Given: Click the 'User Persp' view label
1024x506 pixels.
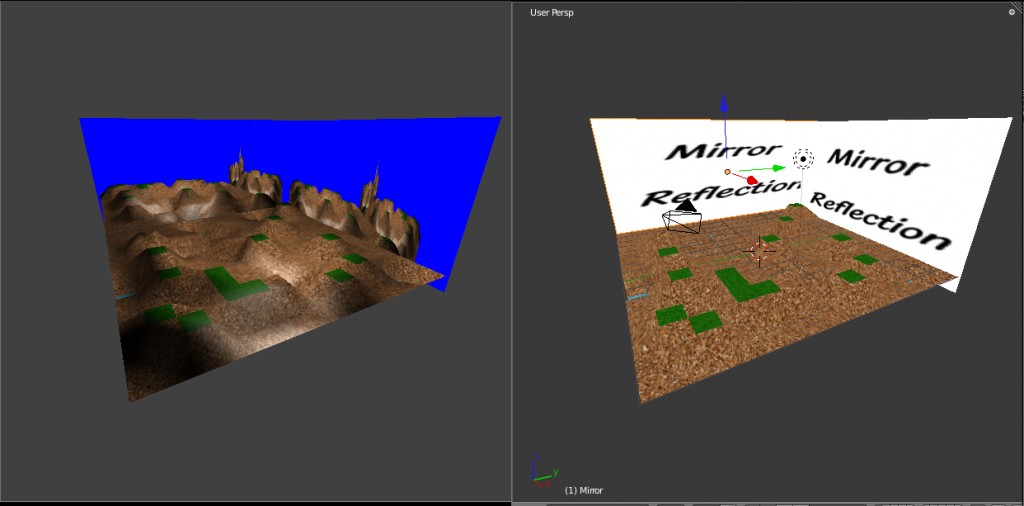Looking at the screenshot, I should (x=552, y=12).
